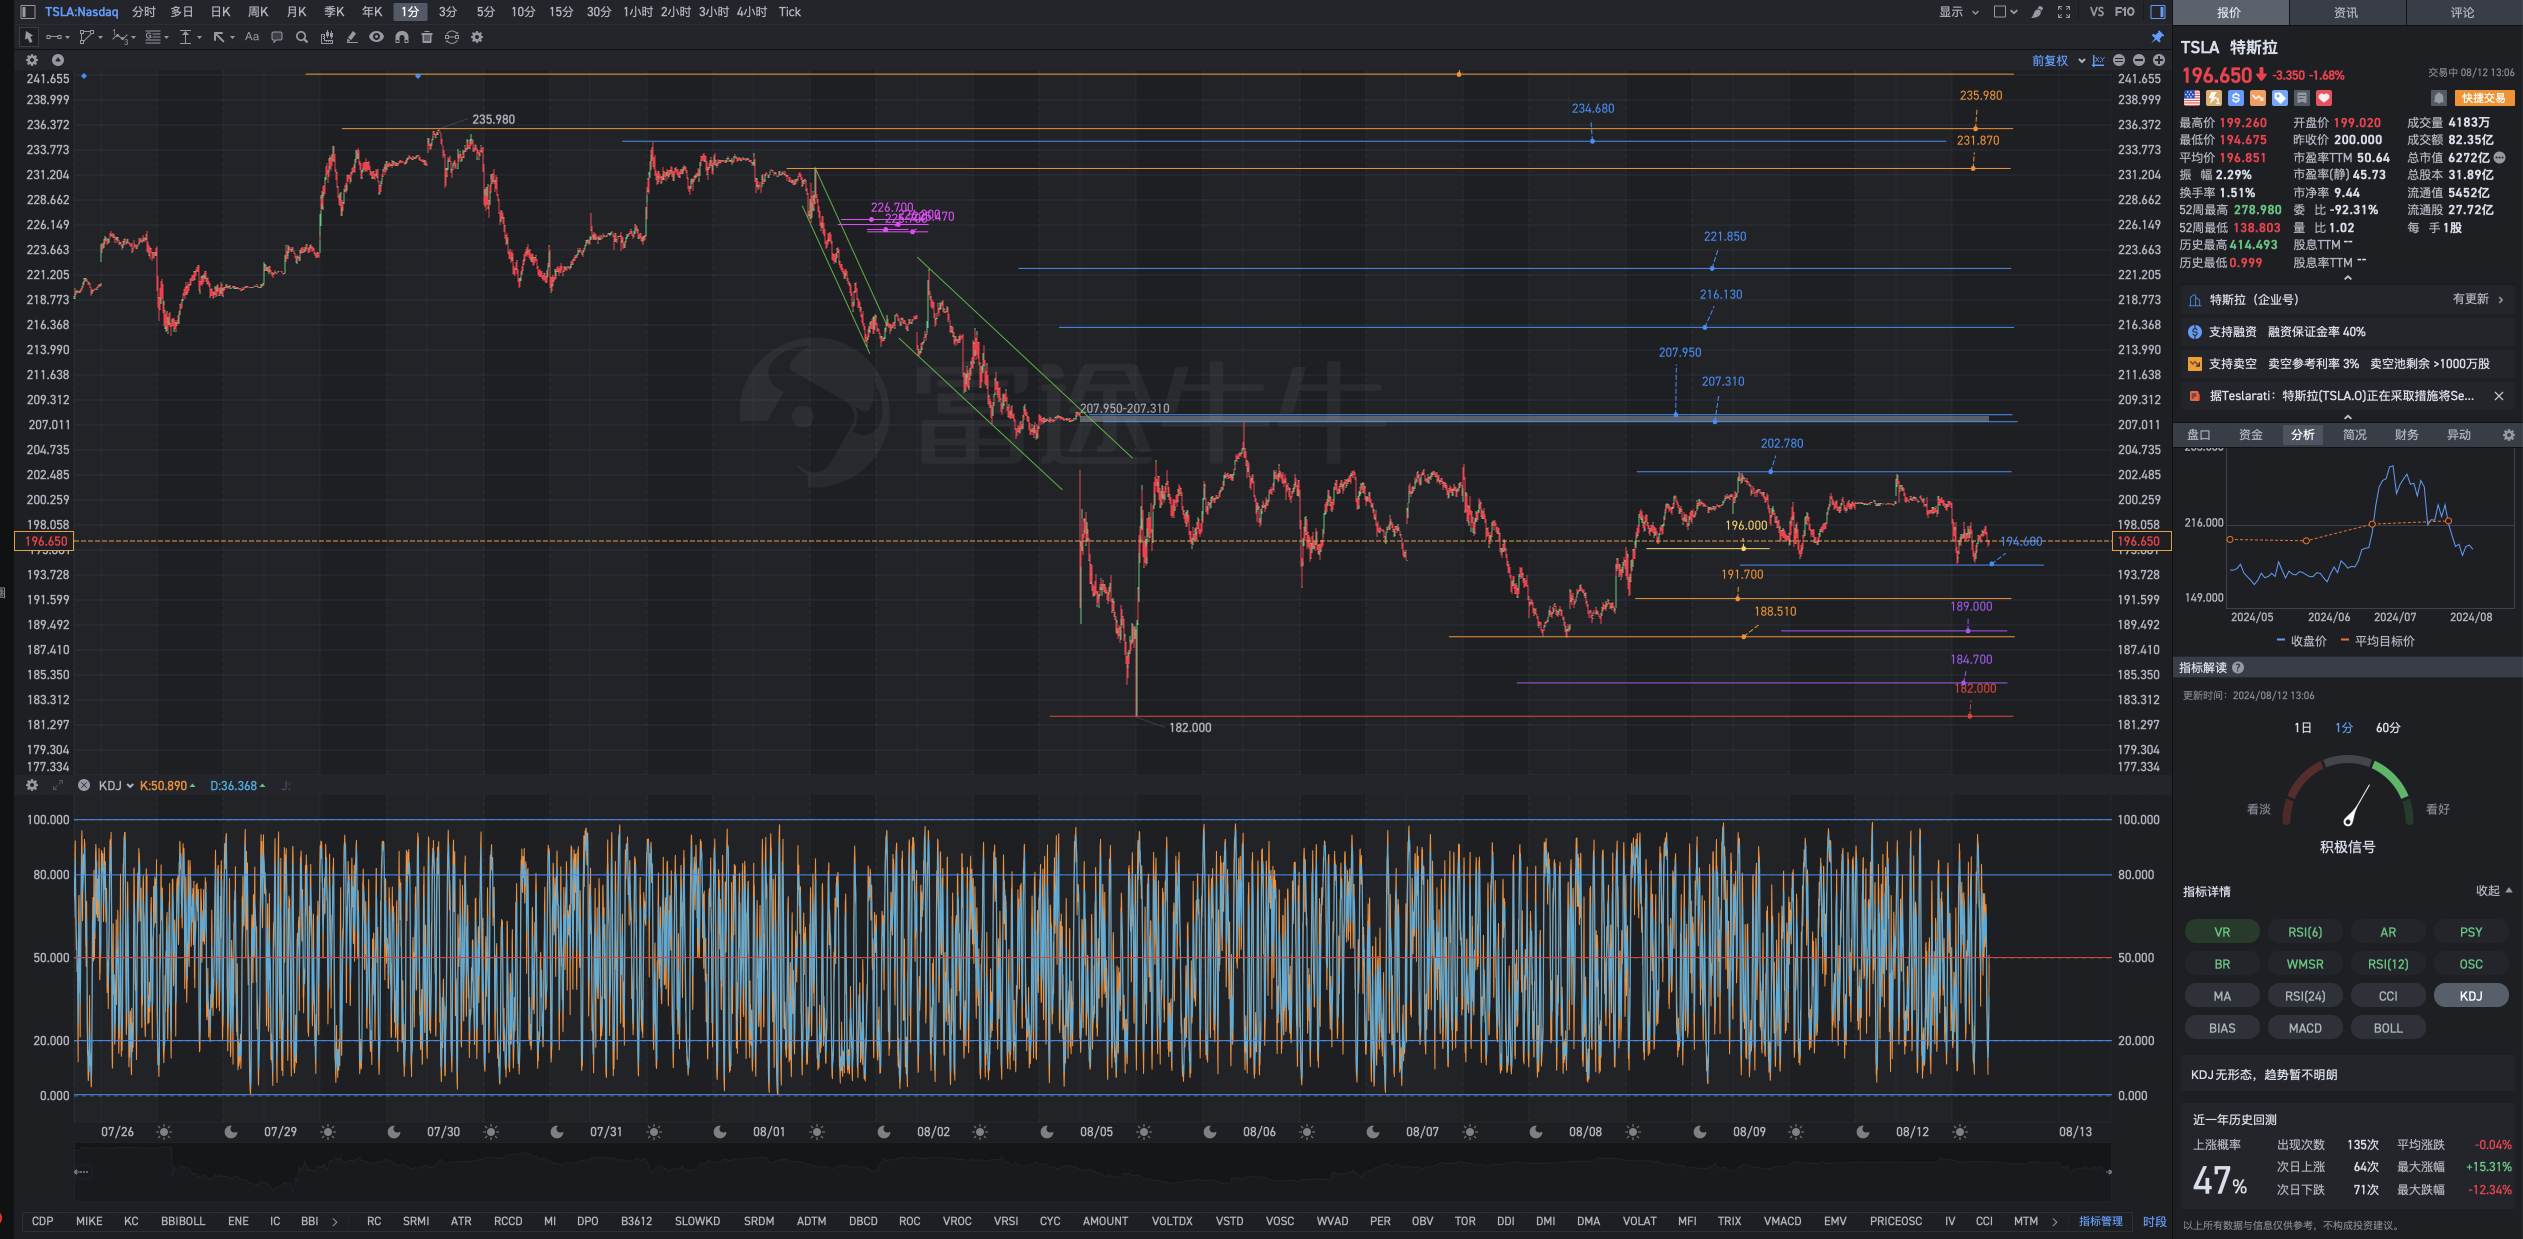The width and height of the screenshot is (2523, 1239).
Task: Open the 特斯拉 (企业号) link
Action: [x=2347, y=300]
